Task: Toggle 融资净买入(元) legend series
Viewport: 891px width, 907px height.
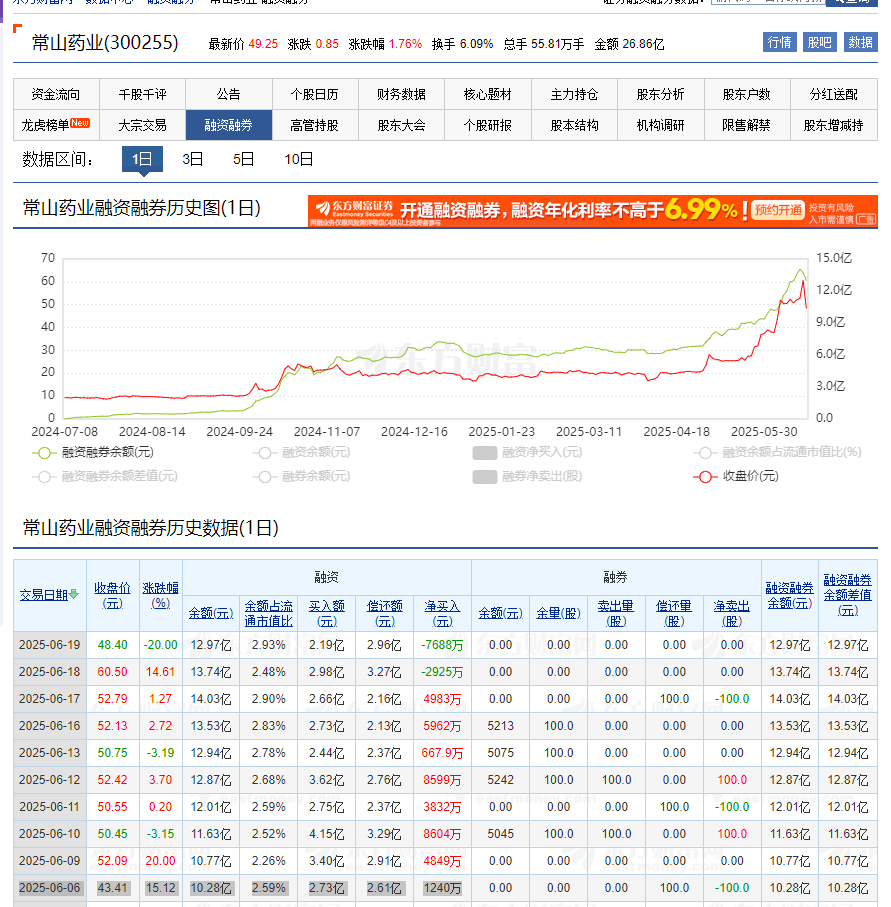Action: tap(527, 452)
